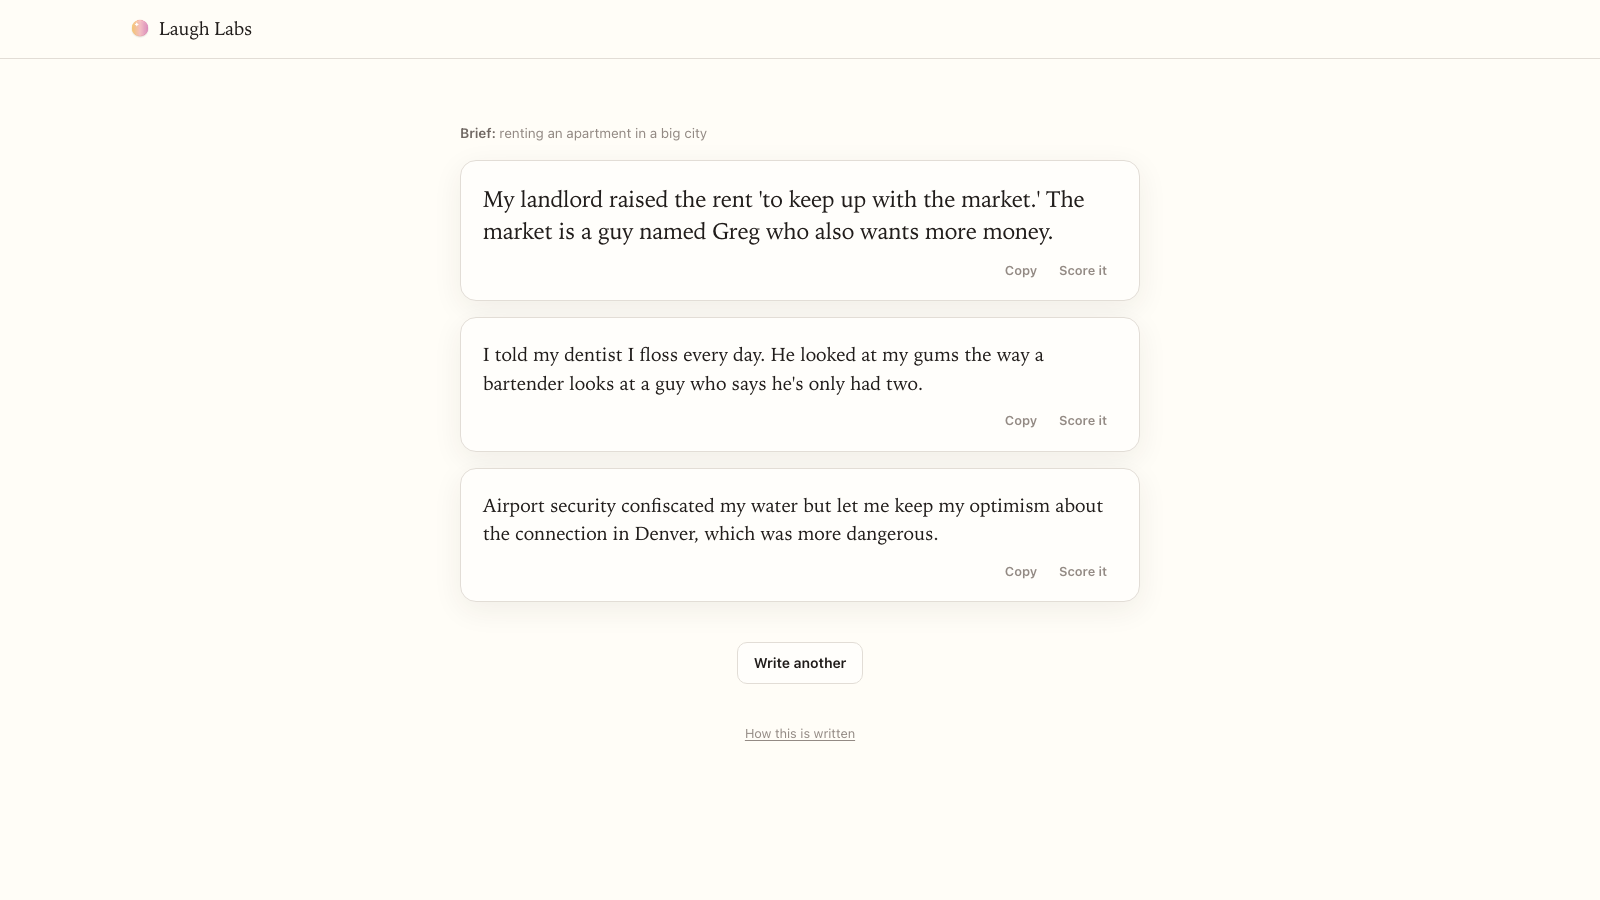Open the Laugh Labs brand name link
The image size is (1600, 900).
[205, 29]
